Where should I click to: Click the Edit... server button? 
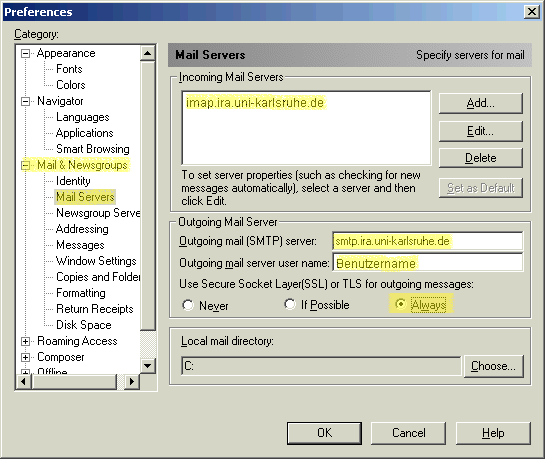coord(481,131)
